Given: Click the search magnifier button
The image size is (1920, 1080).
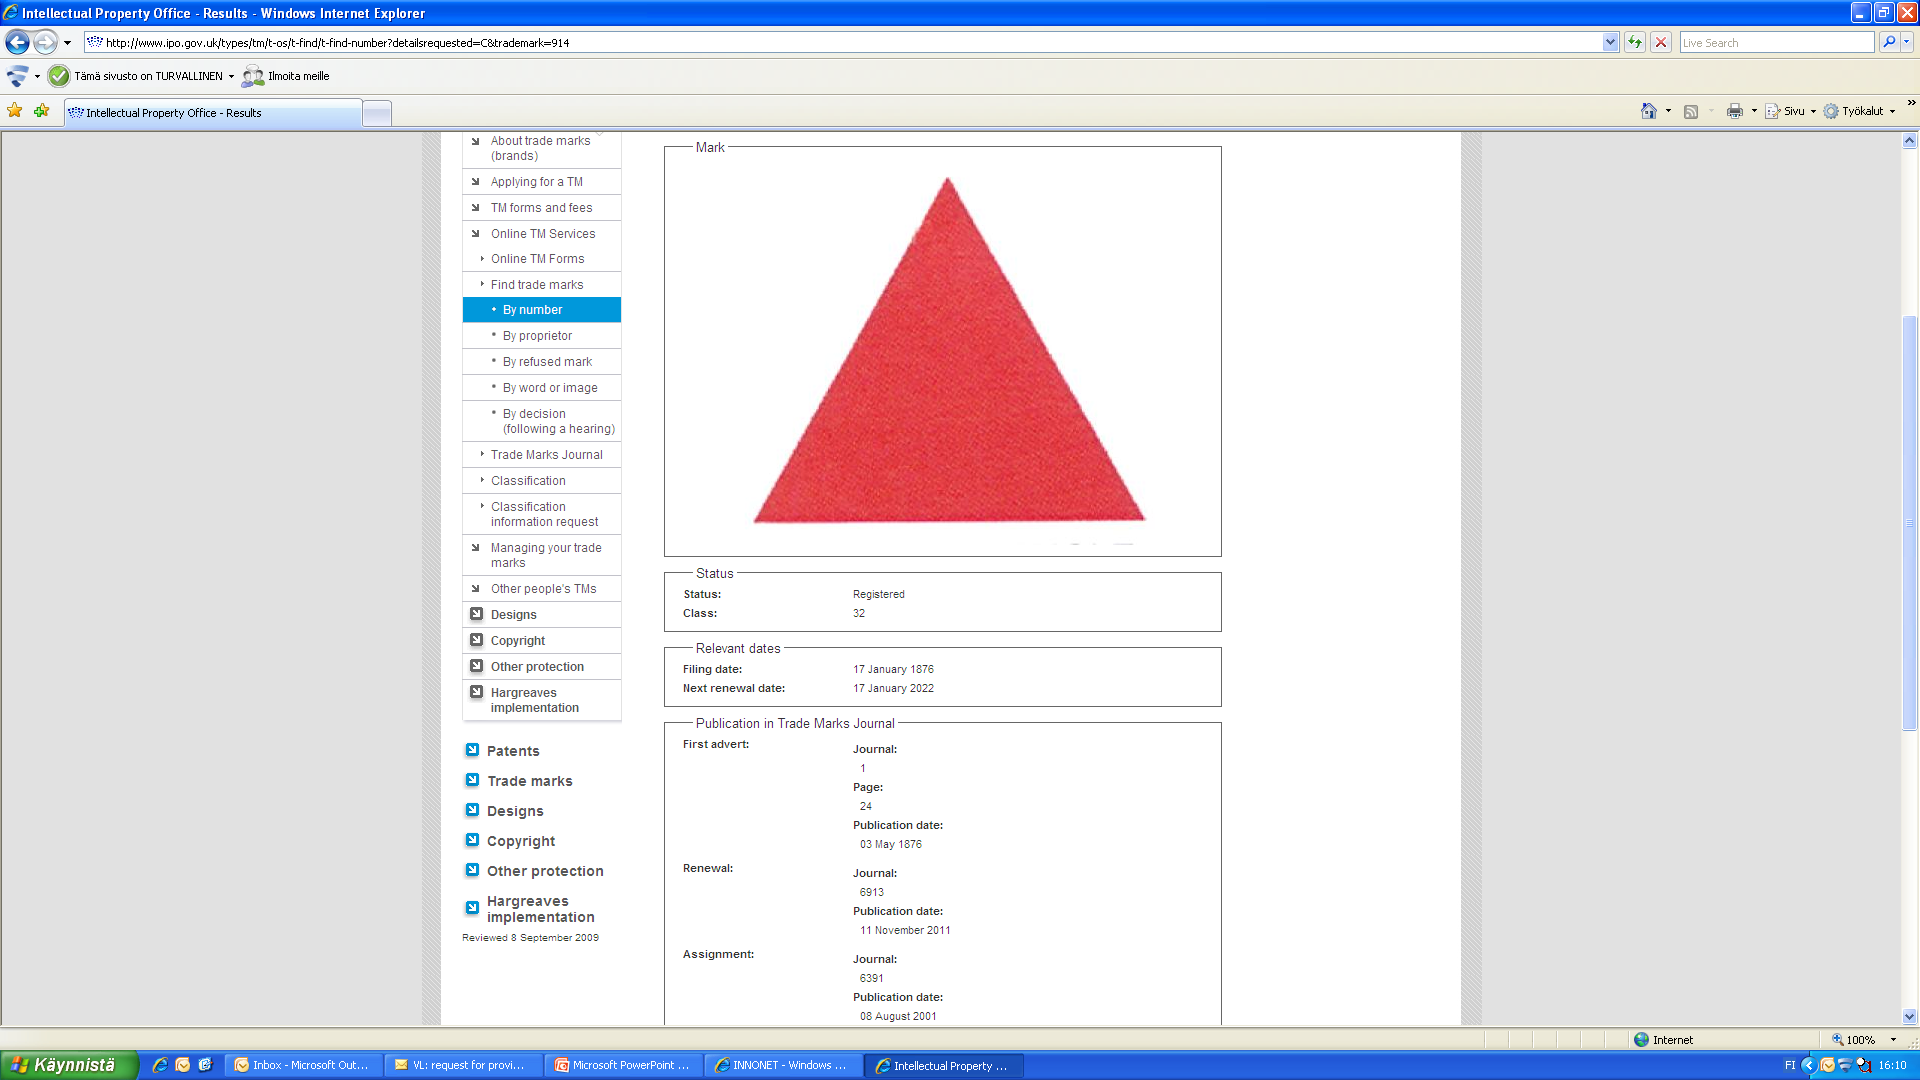Looking at the screenshot, I should click(x=1889, y=43).
